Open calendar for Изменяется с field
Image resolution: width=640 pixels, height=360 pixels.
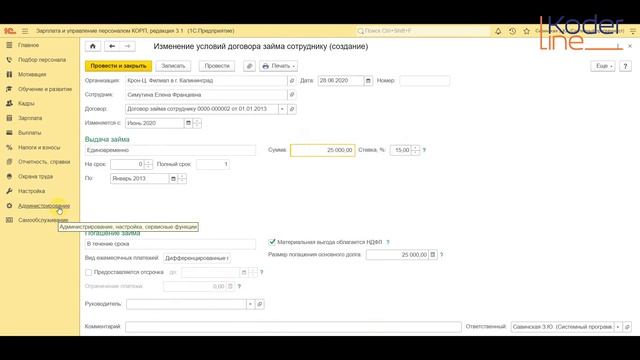point(188,123)
